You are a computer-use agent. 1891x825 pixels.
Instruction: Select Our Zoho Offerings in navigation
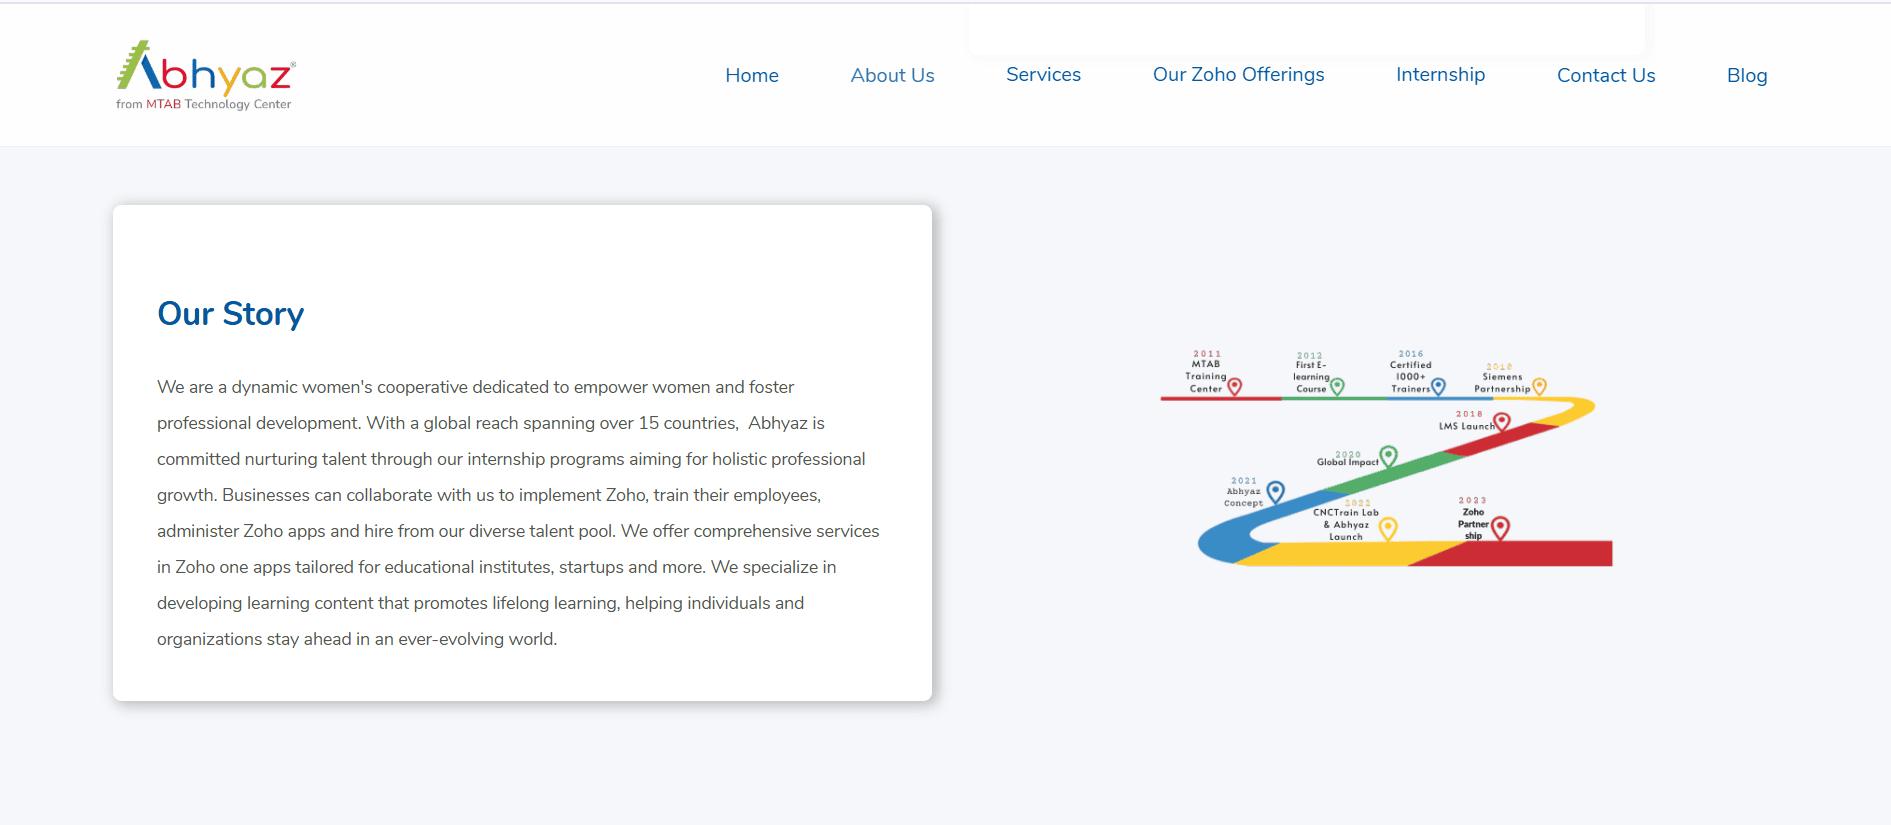point(1238,75)
